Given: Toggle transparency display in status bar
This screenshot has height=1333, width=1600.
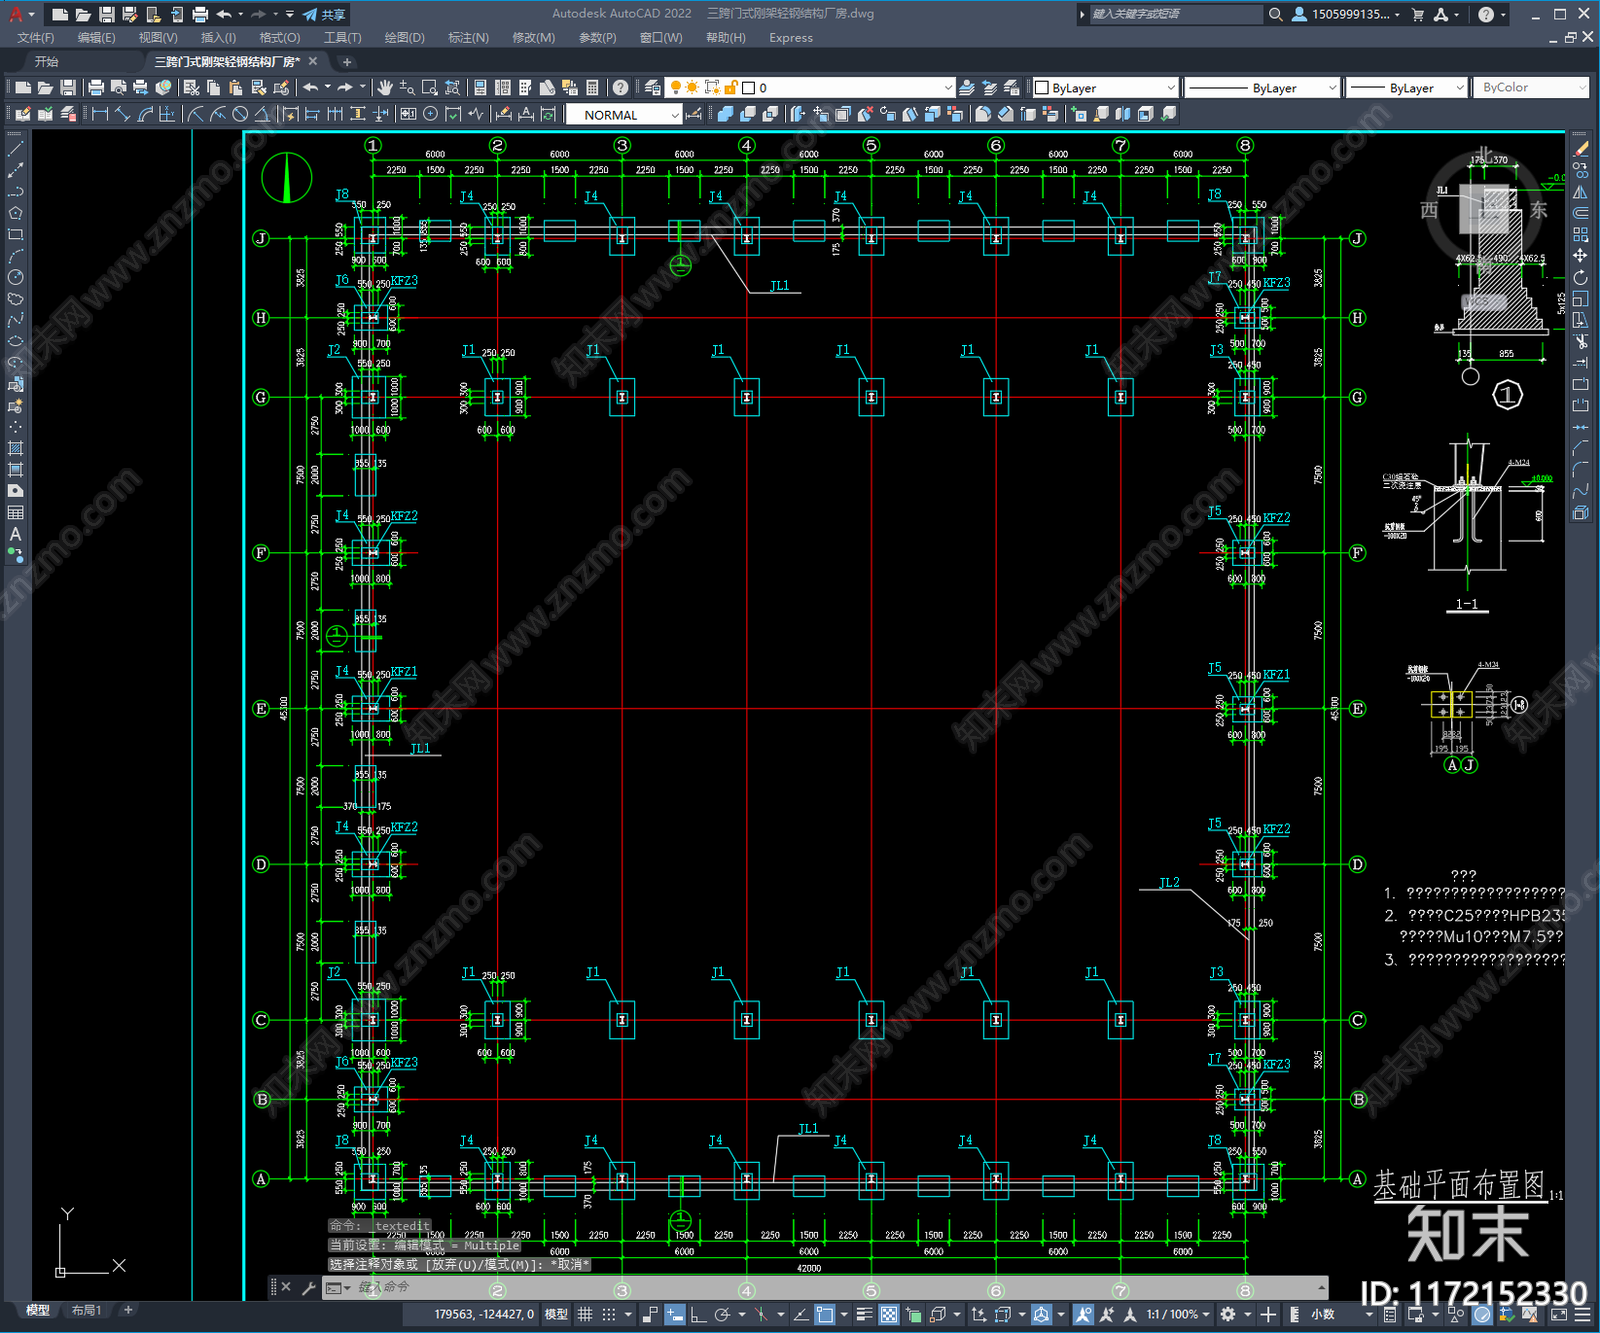Looking at the screenshot, I should tap(889, 1314).
